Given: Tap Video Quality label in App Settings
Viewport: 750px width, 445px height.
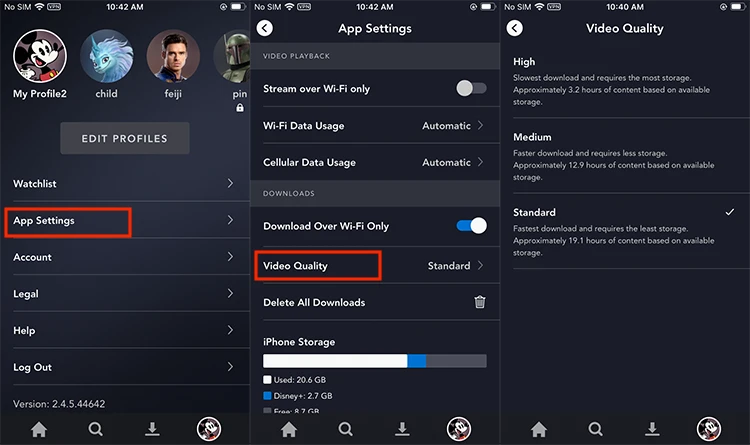Looking at the screenshot, I should [295, 266].
